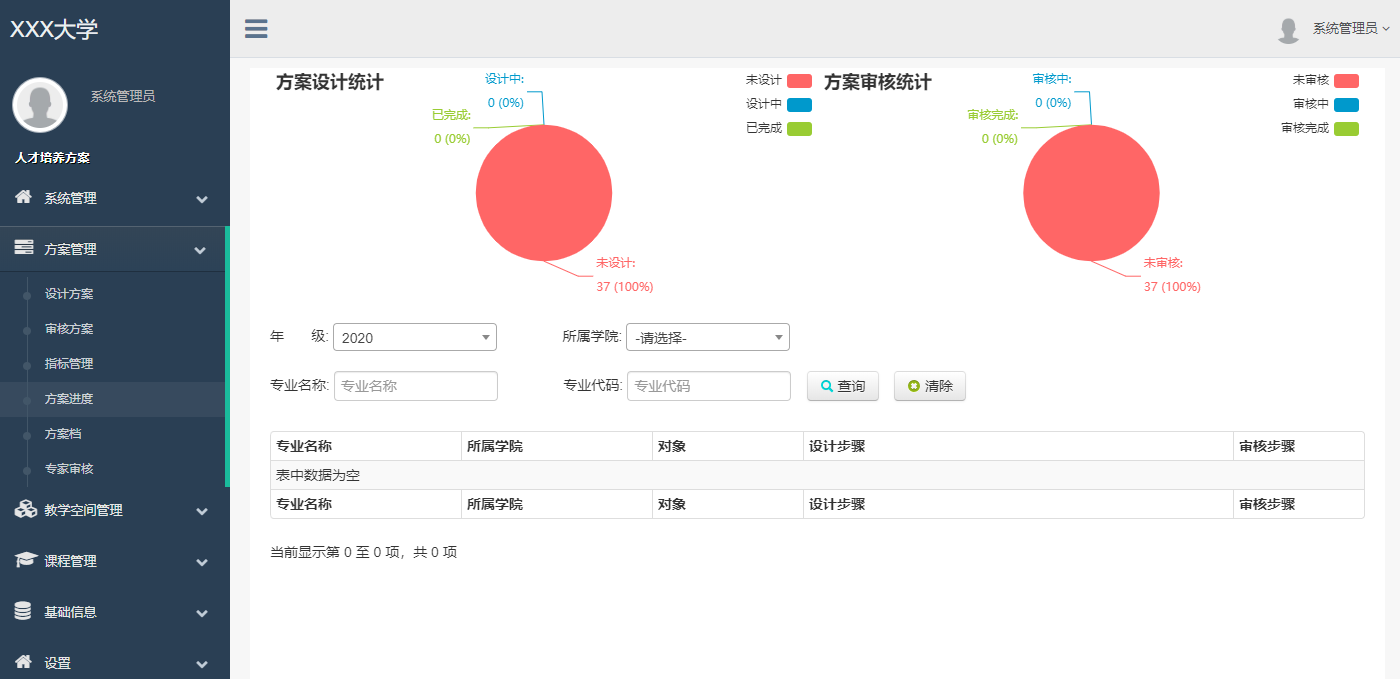Open the 系统管理员 user dropdown

1351,29
